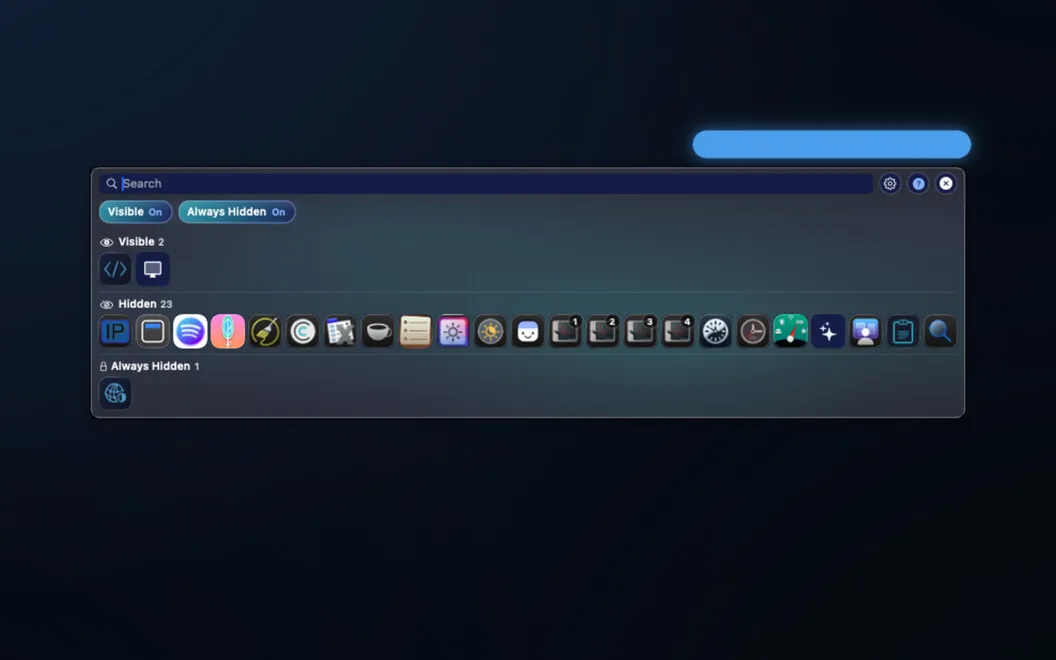Click the purple brightness sun icon
This screenshot has width=1056, height=660.
click(x=453, y=331)
